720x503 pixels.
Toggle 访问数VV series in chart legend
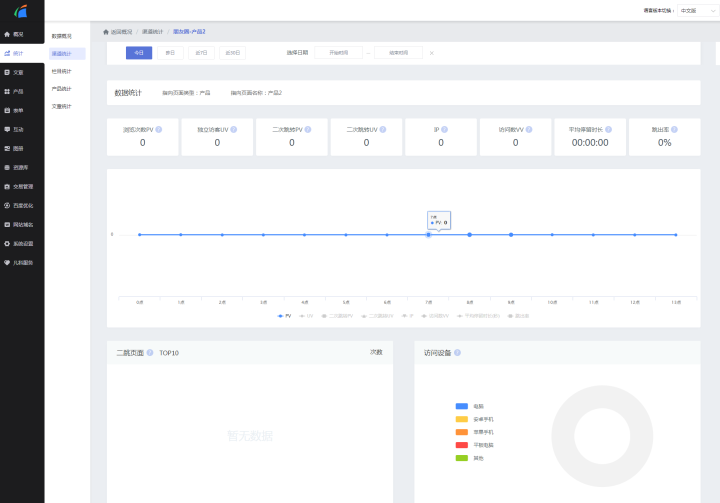click(x=435, y=316)
